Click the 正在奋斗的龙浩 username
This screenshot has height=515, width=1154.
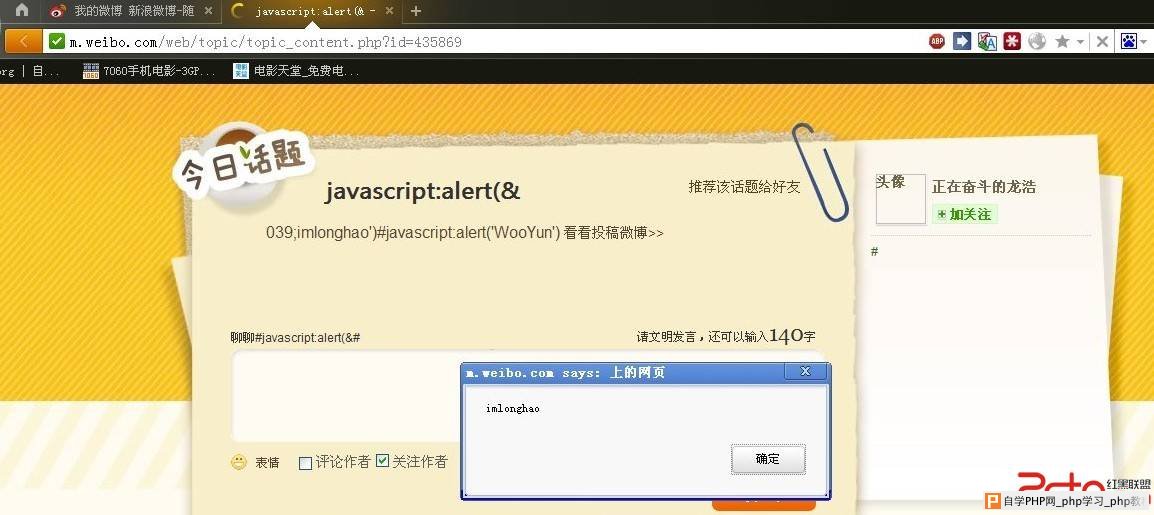tap(984, 187)
